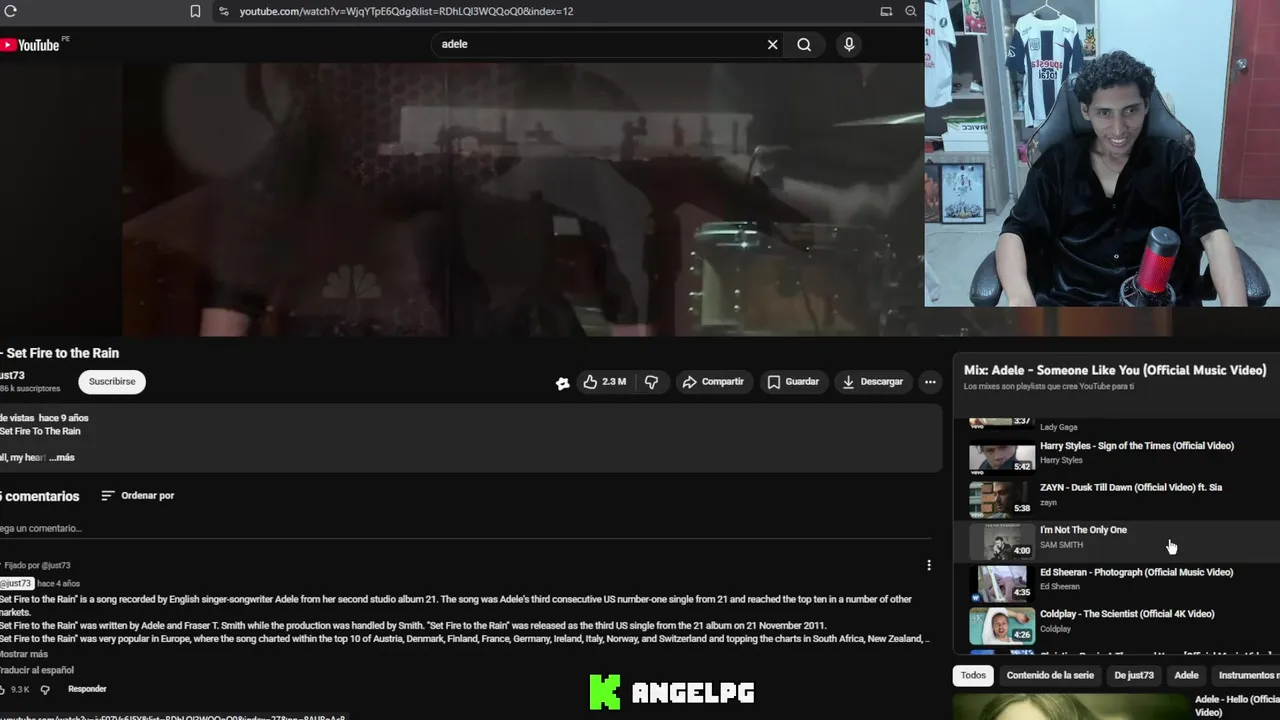The image size is (1280, 720).
Task: Click the video title 'Set Fire to the Rain'
Action: [x=62, y=353]
